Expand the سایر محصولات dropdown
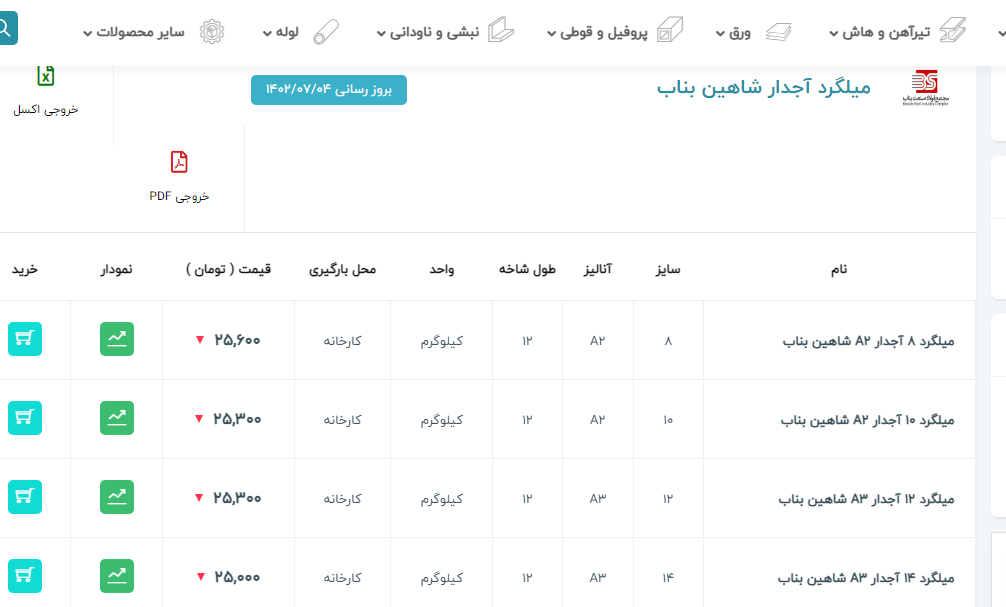 click(155, 32)
